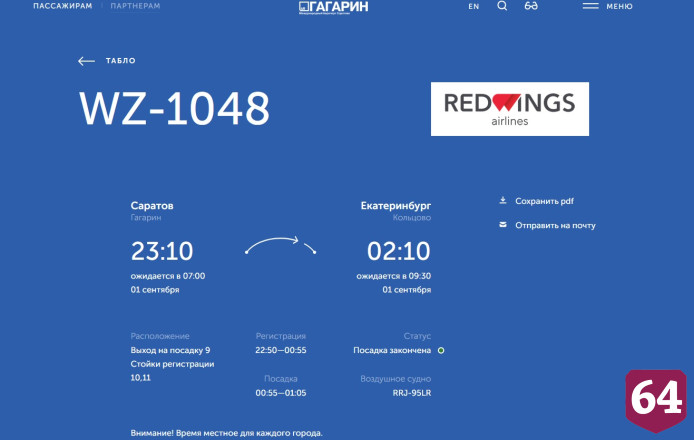
Task: Click departure time 23:10
Action: tap(162, 251)
